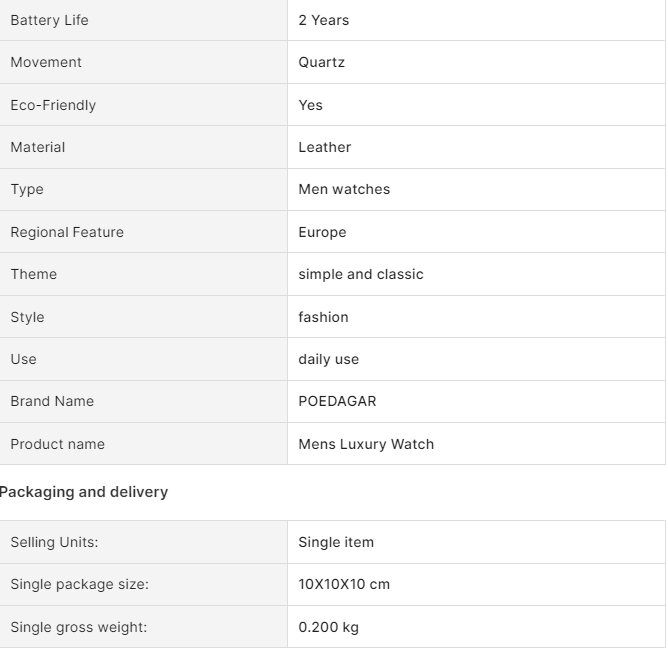
Task: Click the Mens Luxury Watch product name
Action: point(366,444)
